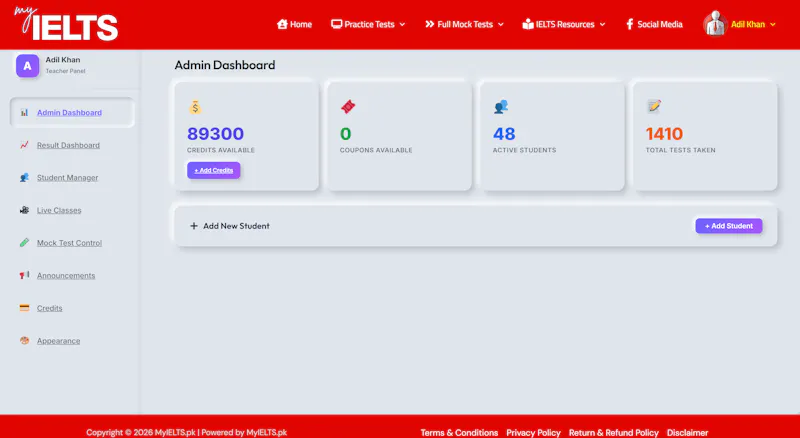The width and height of the screenshot is (800, 438).
Task: Click the COUPONS AVAILABLE label
Action: click(x=376, y=150)
